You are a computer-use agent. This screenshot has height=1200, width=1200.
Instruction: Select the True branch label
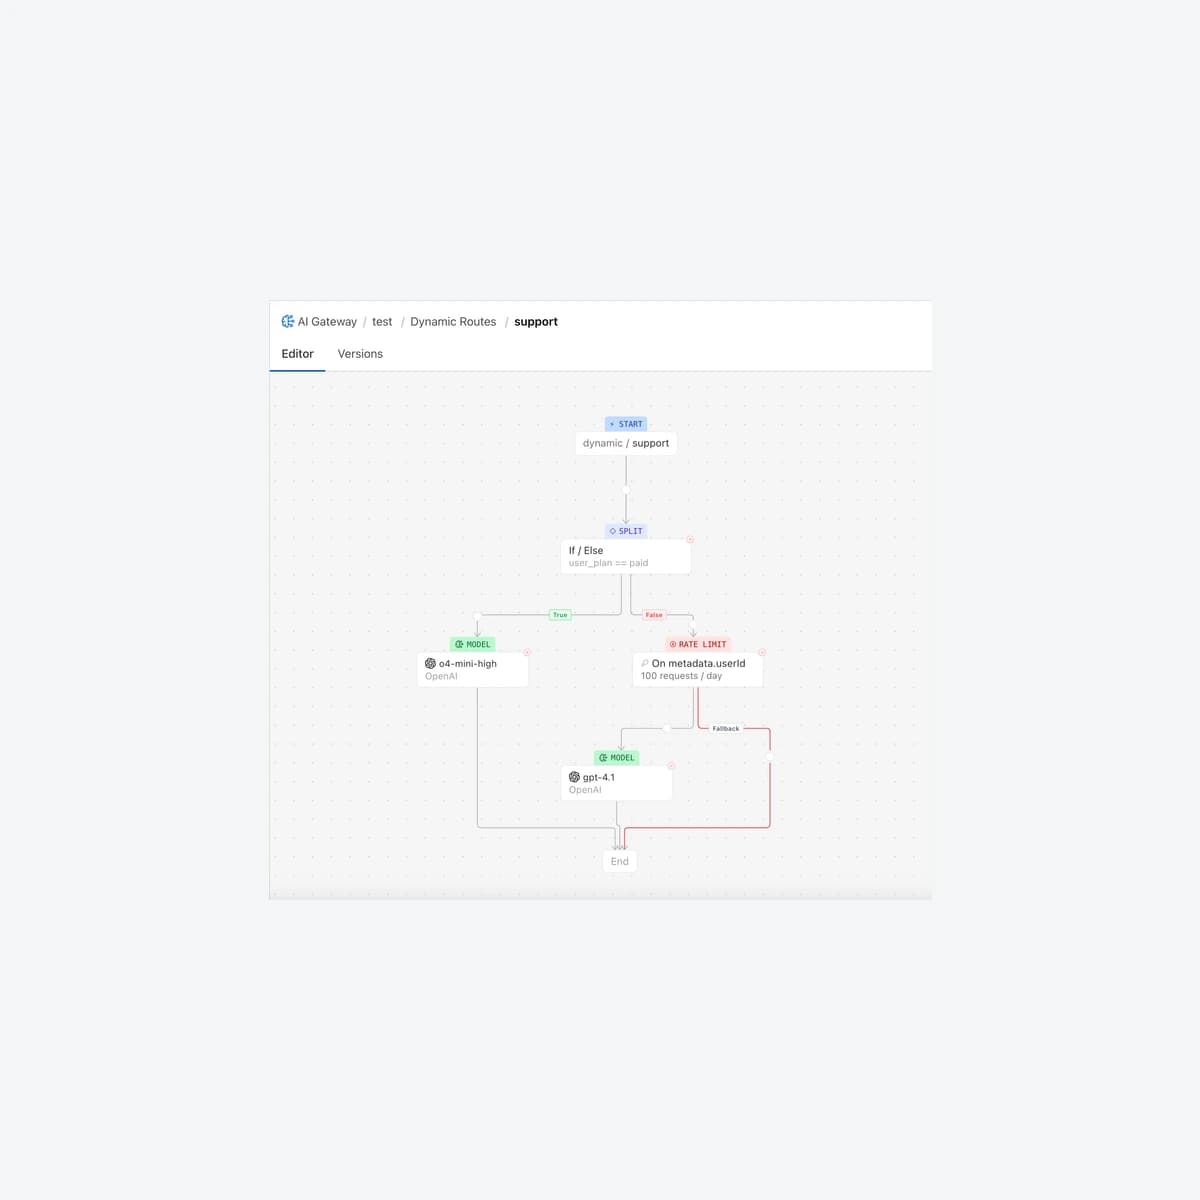[560, 615]
